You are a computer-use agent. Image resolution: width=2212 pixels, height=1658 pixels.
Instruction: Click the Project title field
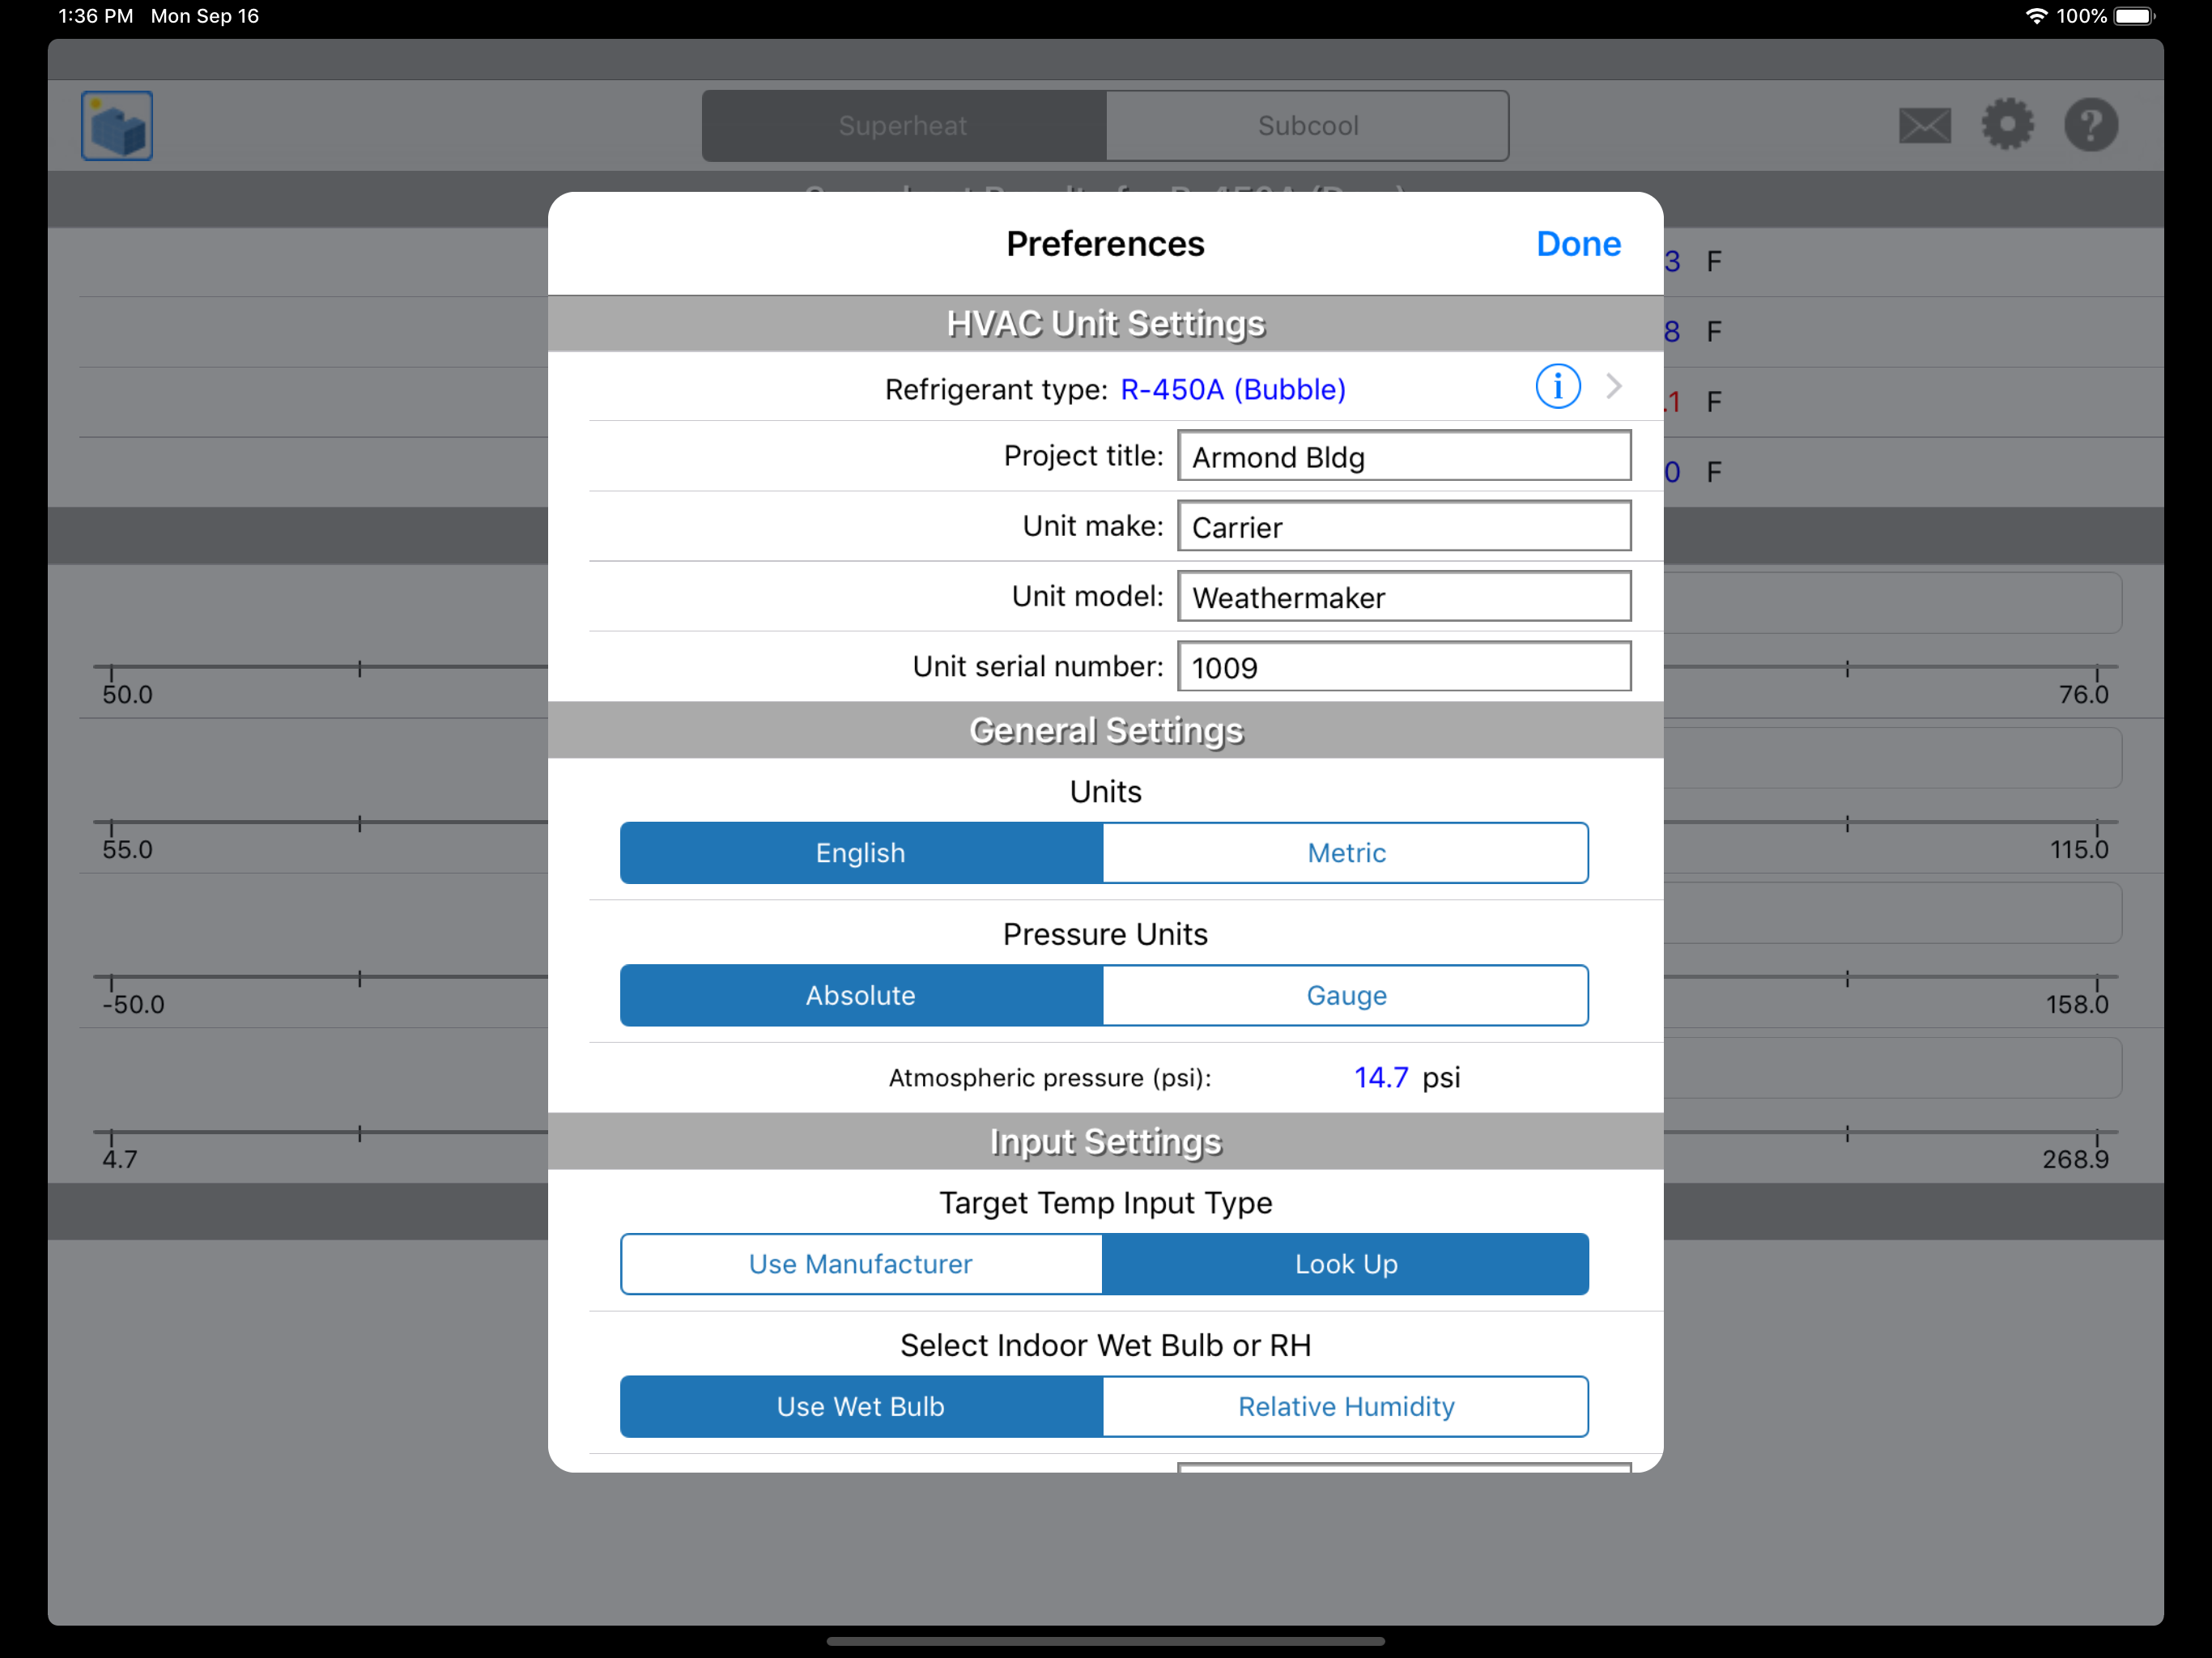tap(1403, 457)
